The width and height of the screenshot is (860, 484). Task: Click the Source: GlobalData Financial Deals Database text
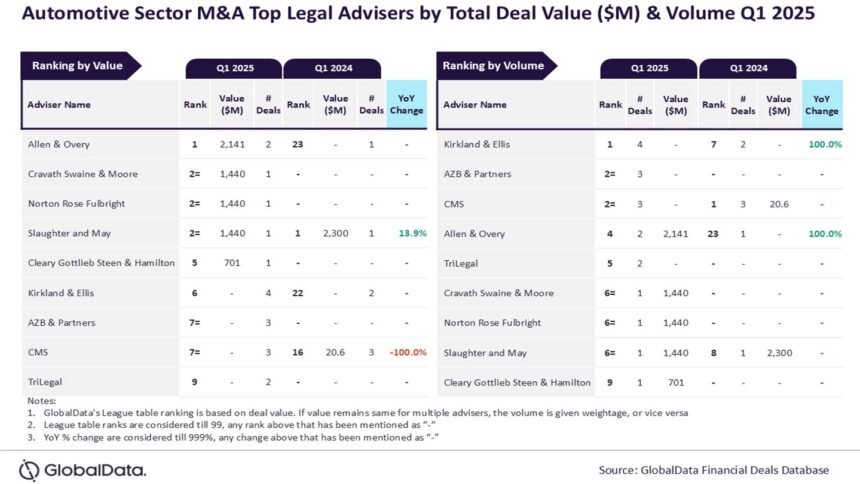(714, 470)
